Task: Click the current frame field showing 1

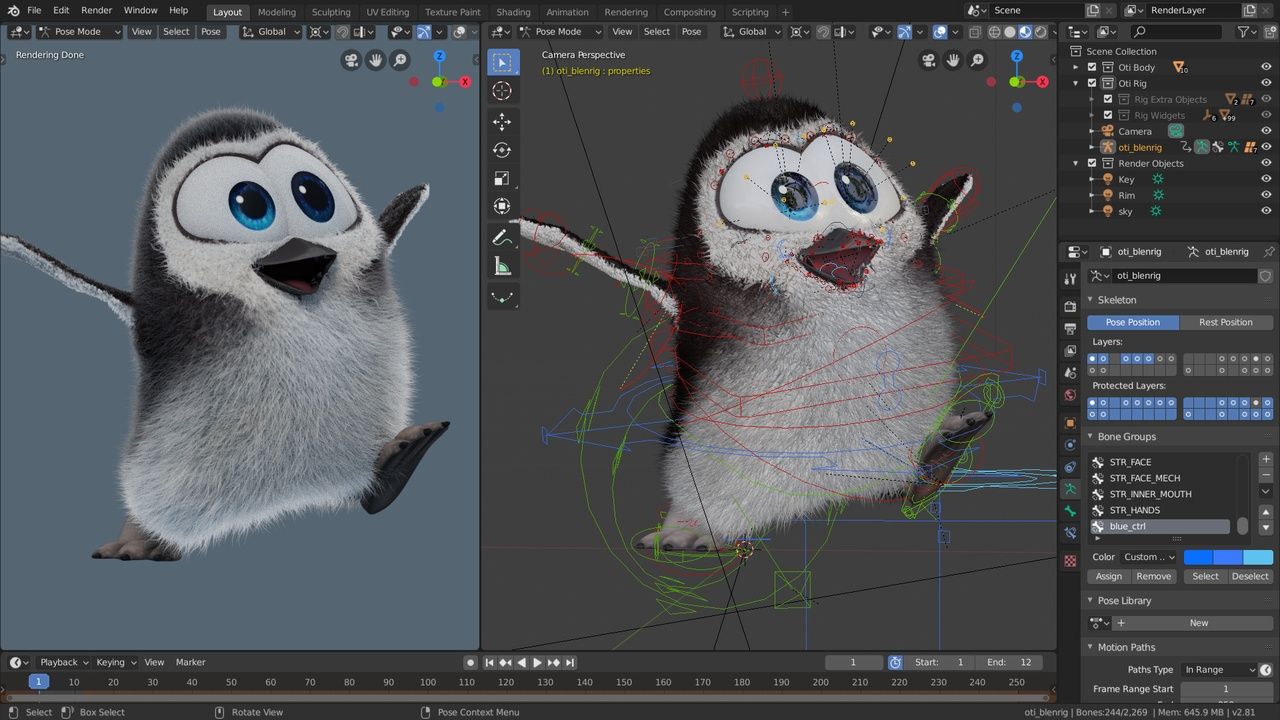Action: click(x=853, y=661)
